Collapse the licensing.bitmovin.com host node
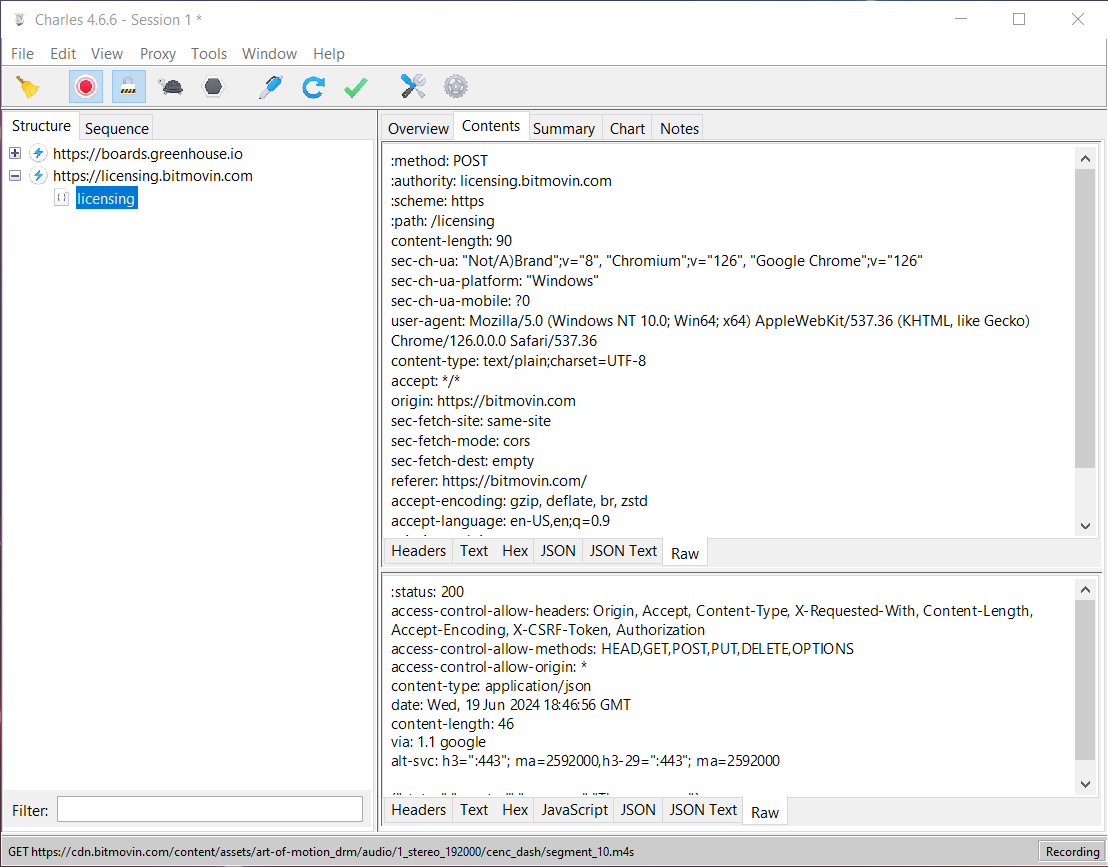 (x=15, y=176)
